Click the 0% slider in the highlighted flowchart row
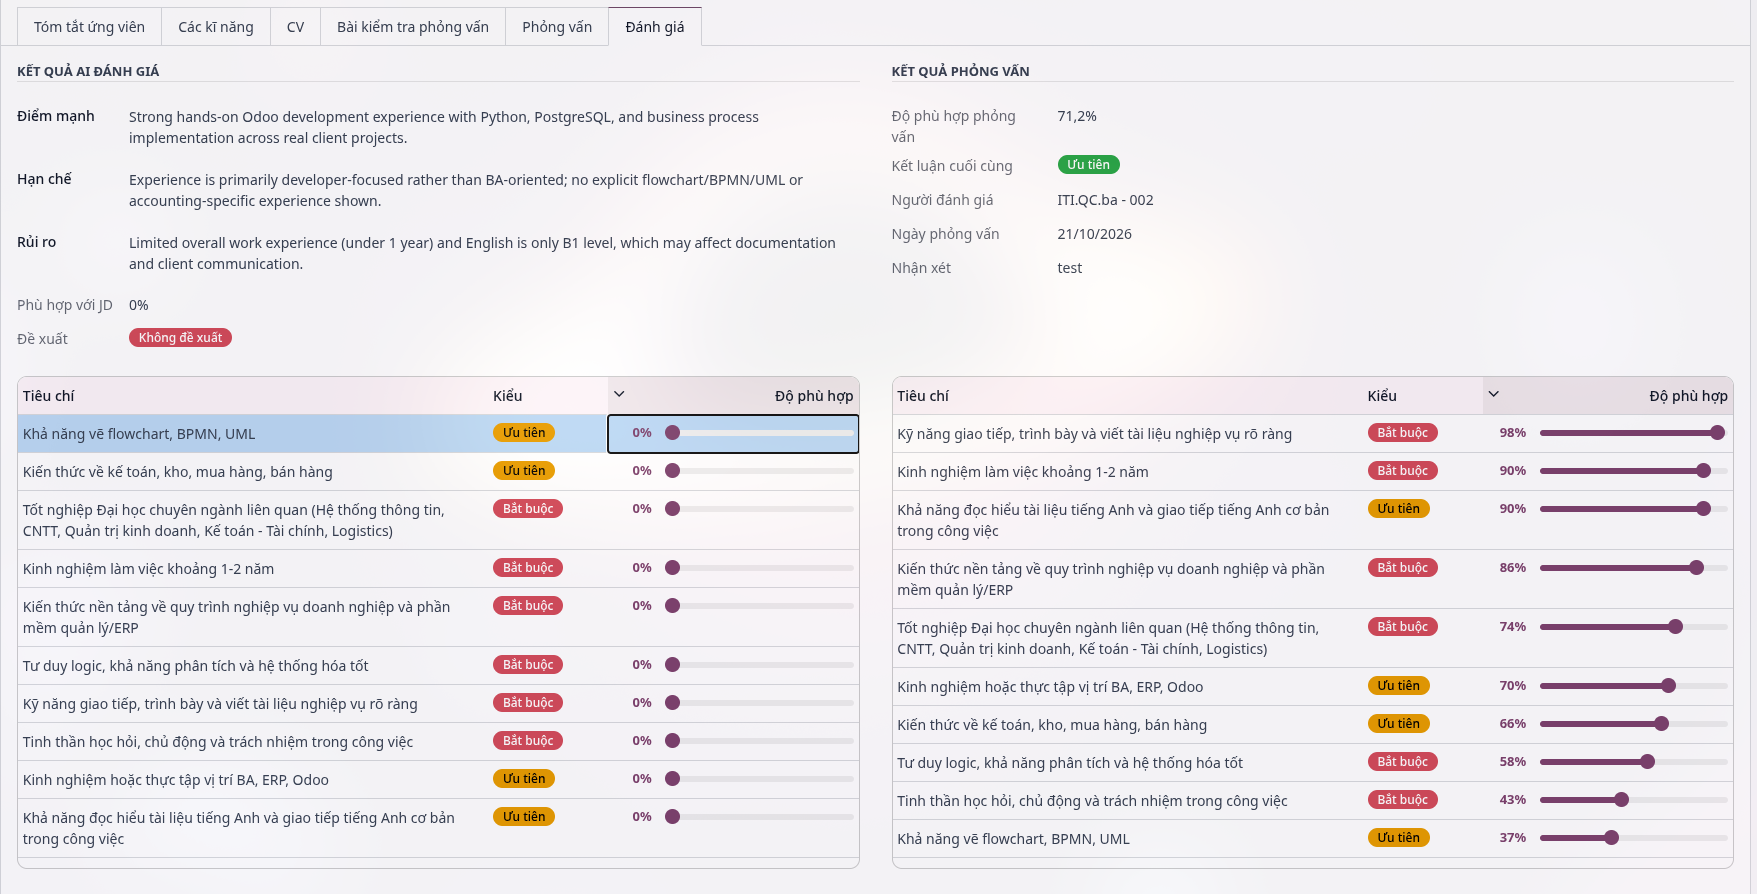The image size is (1757, 894). [x=760, y=433]
